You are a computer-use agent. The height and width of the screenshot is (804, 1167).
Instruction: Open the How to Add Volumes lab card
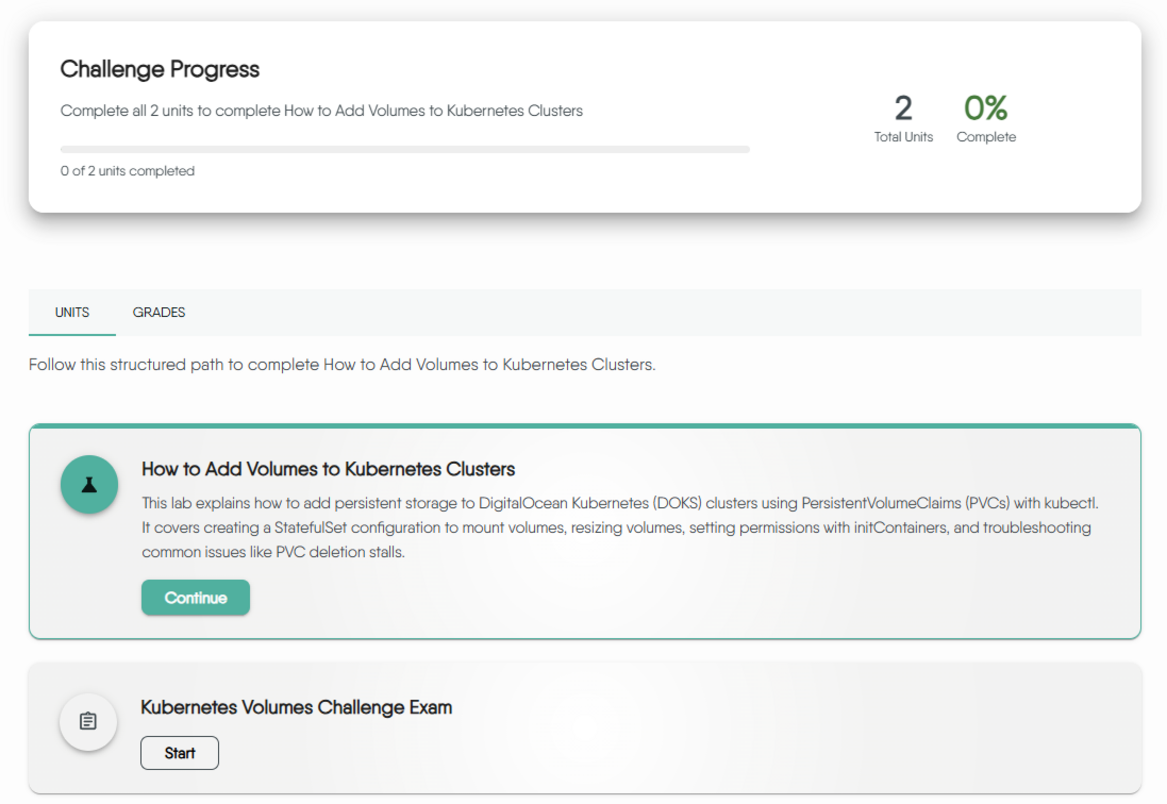tap(330, 469)
